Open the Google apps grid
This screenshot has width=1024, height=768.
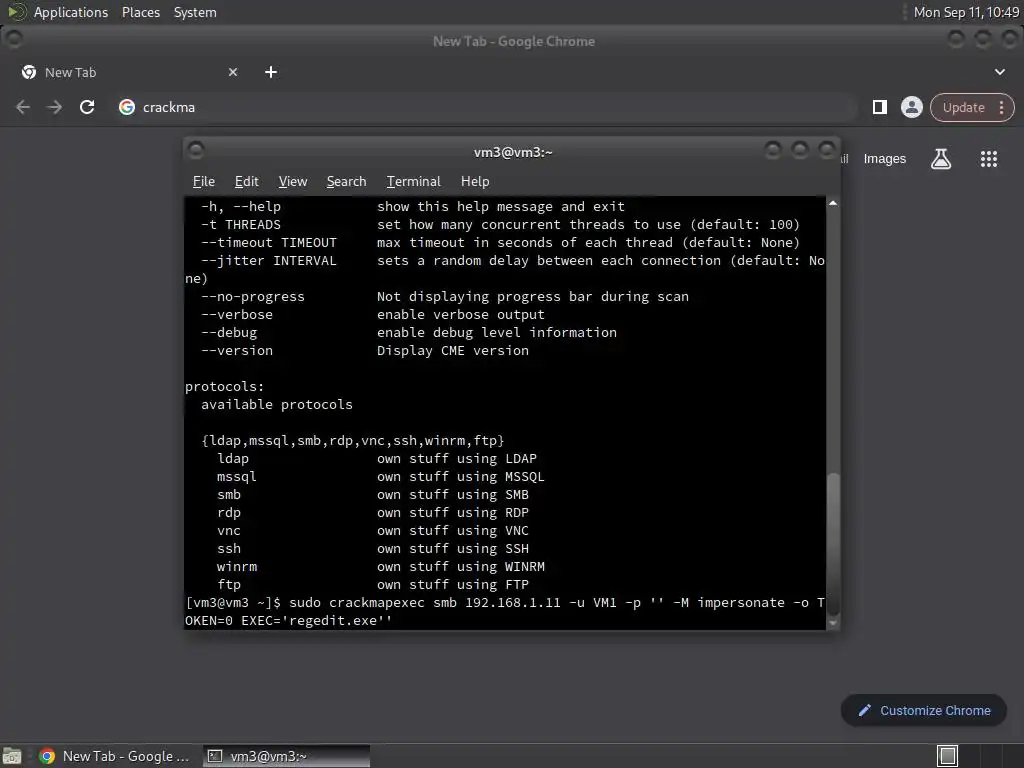(x=989, y=159)
